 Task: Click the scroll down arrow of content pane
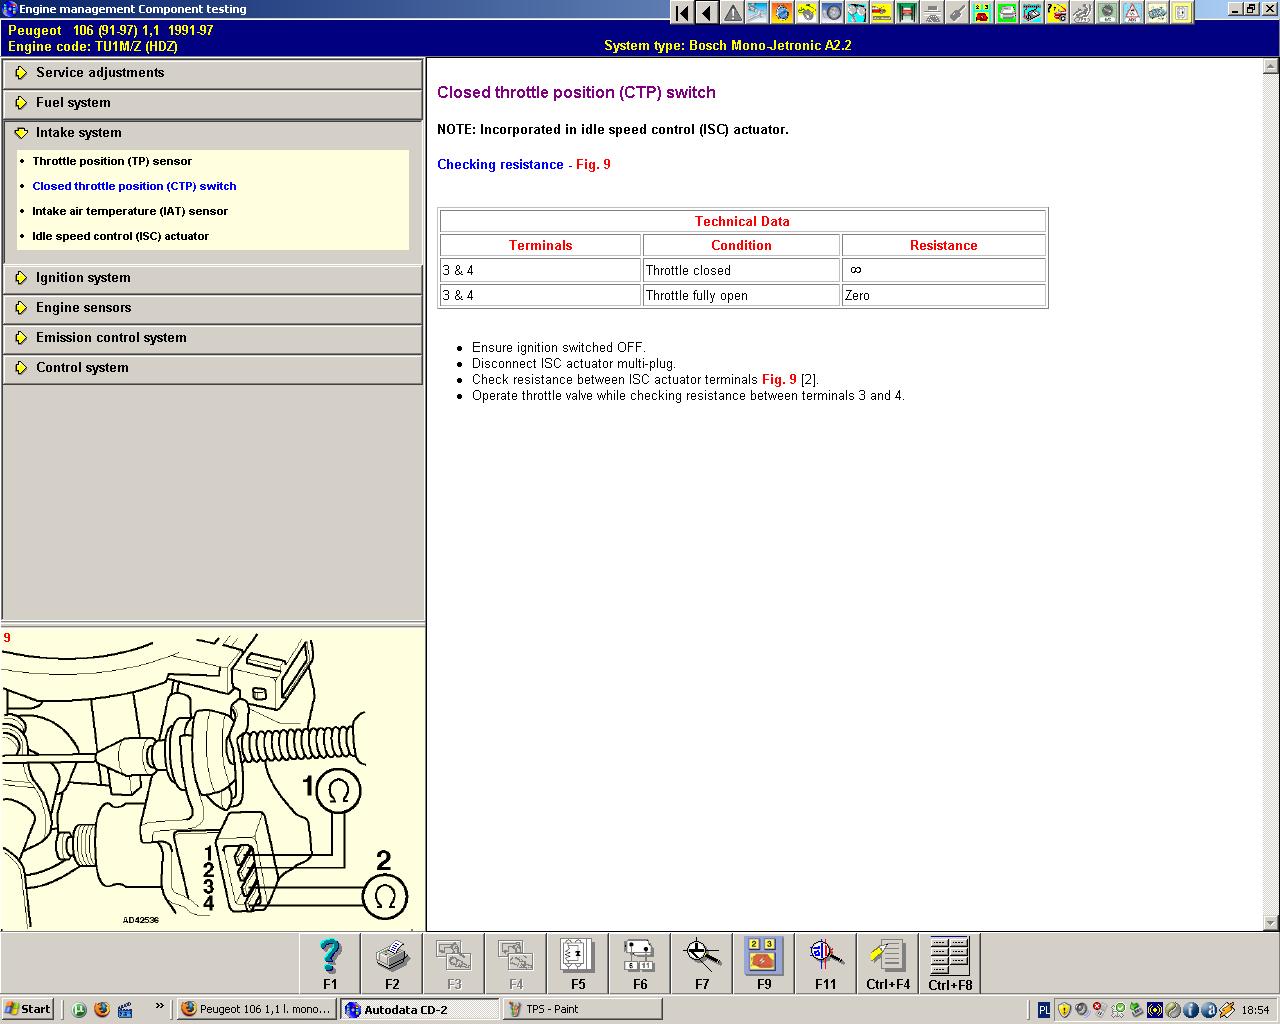1271,923
